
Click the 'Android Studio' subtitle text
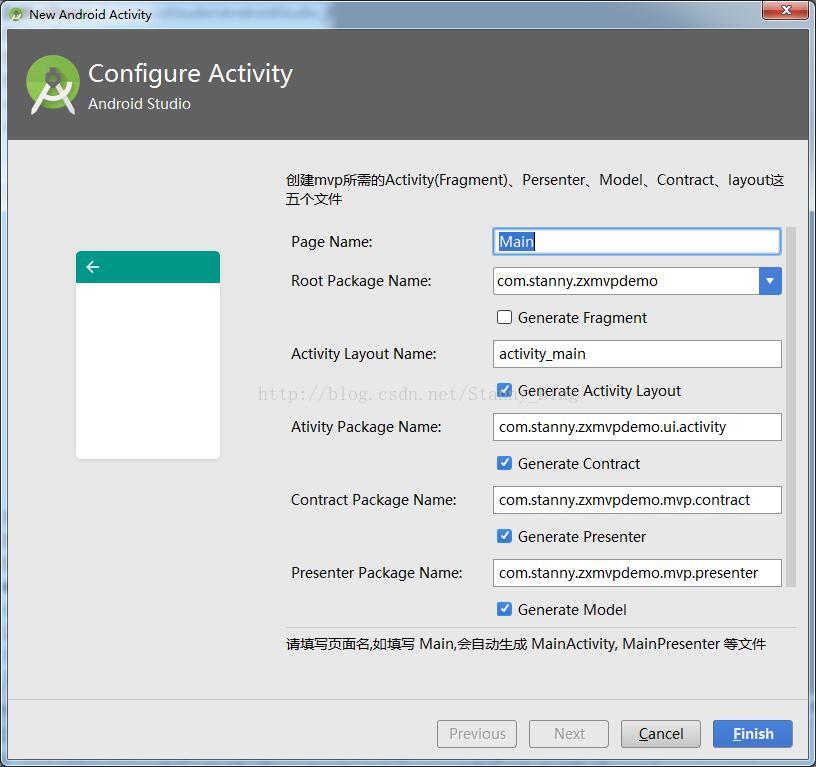pyautogui.click(x=139, y=104)
